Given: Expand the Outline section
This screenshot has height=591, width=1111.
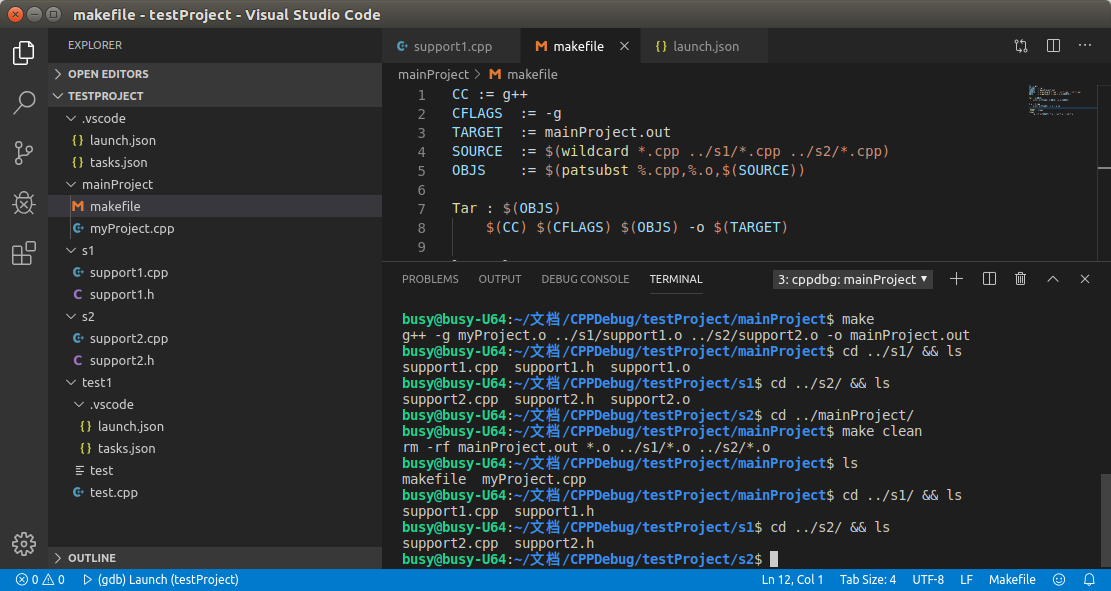Looking at the screenshot, I should pyautogui.click(x=215, y=558).
